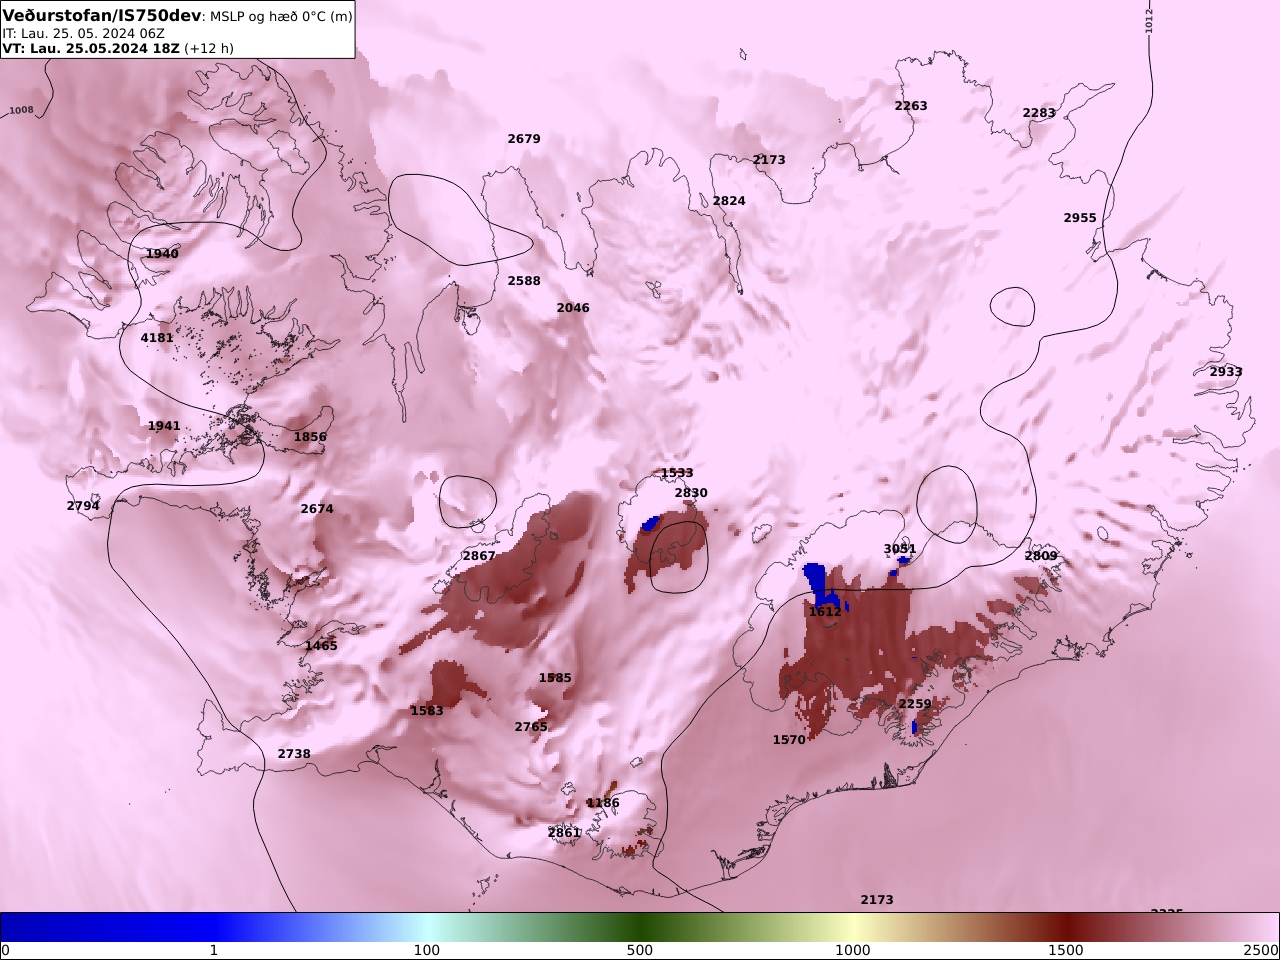This screenshot has height=960, width=1280.
Task: Click the 2588 height label
Action: click(524, 281)
